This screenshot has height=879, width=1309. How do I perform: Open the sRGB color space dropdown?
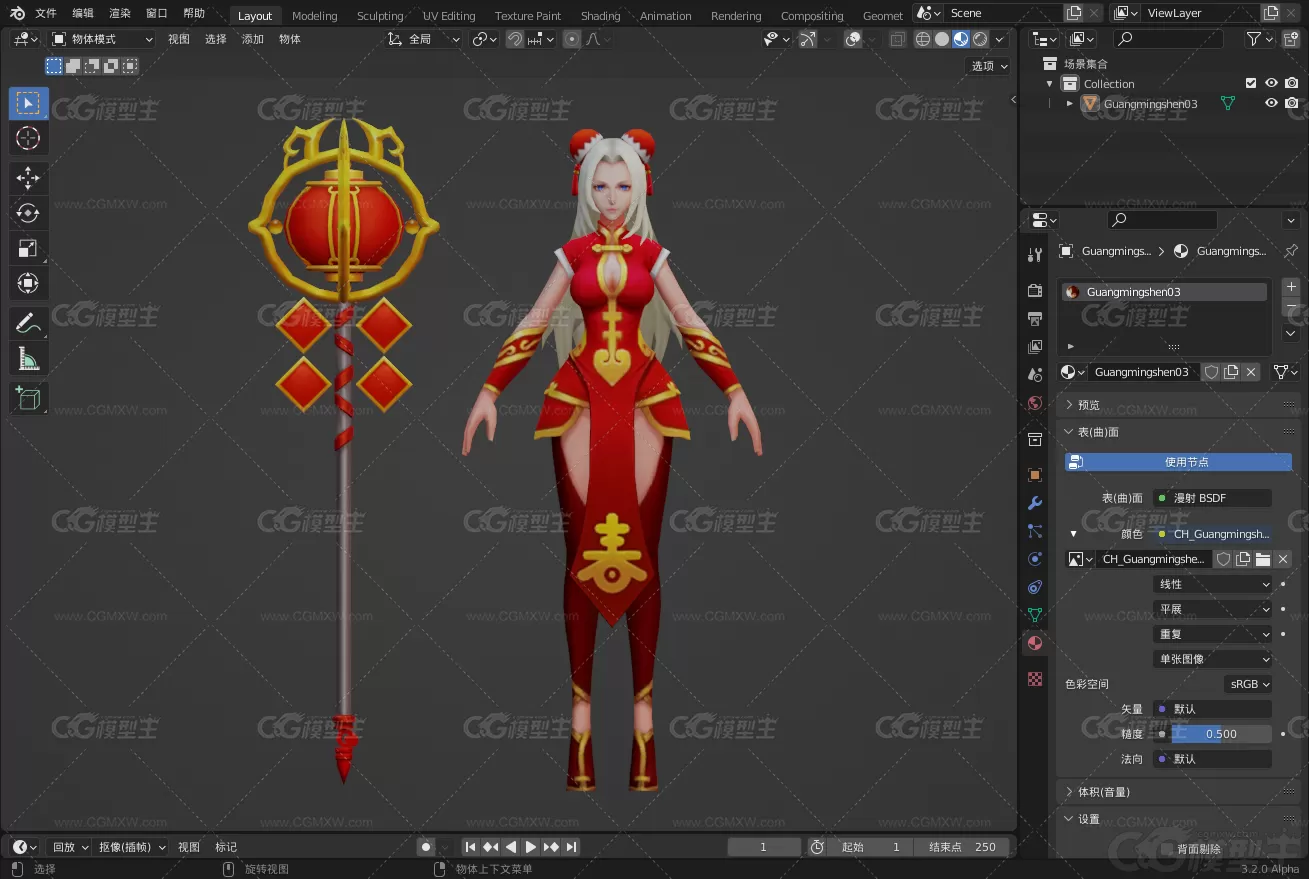1249,684
